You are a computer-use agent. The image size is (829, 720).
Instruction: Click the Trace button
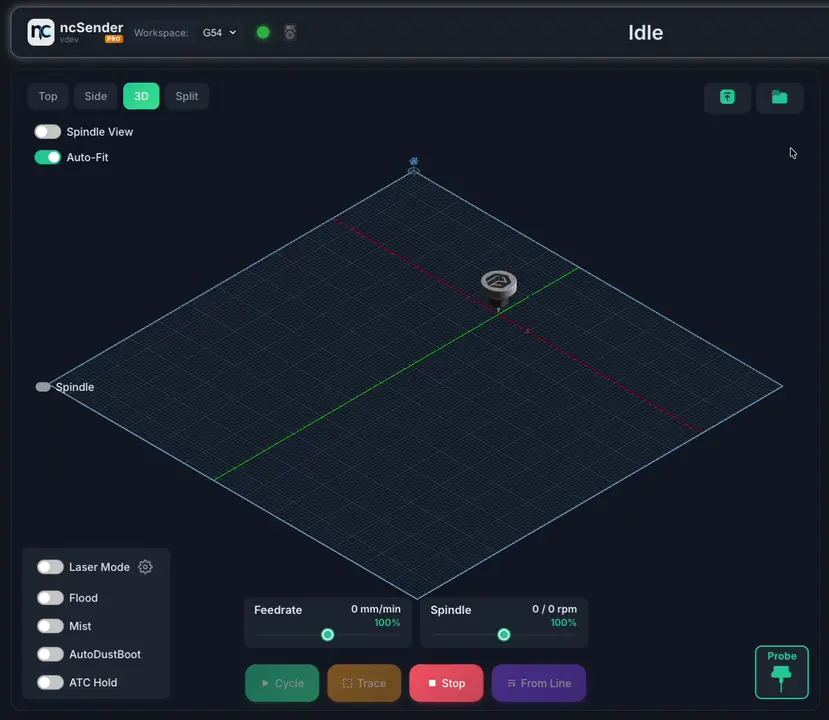tap(364, 683)
